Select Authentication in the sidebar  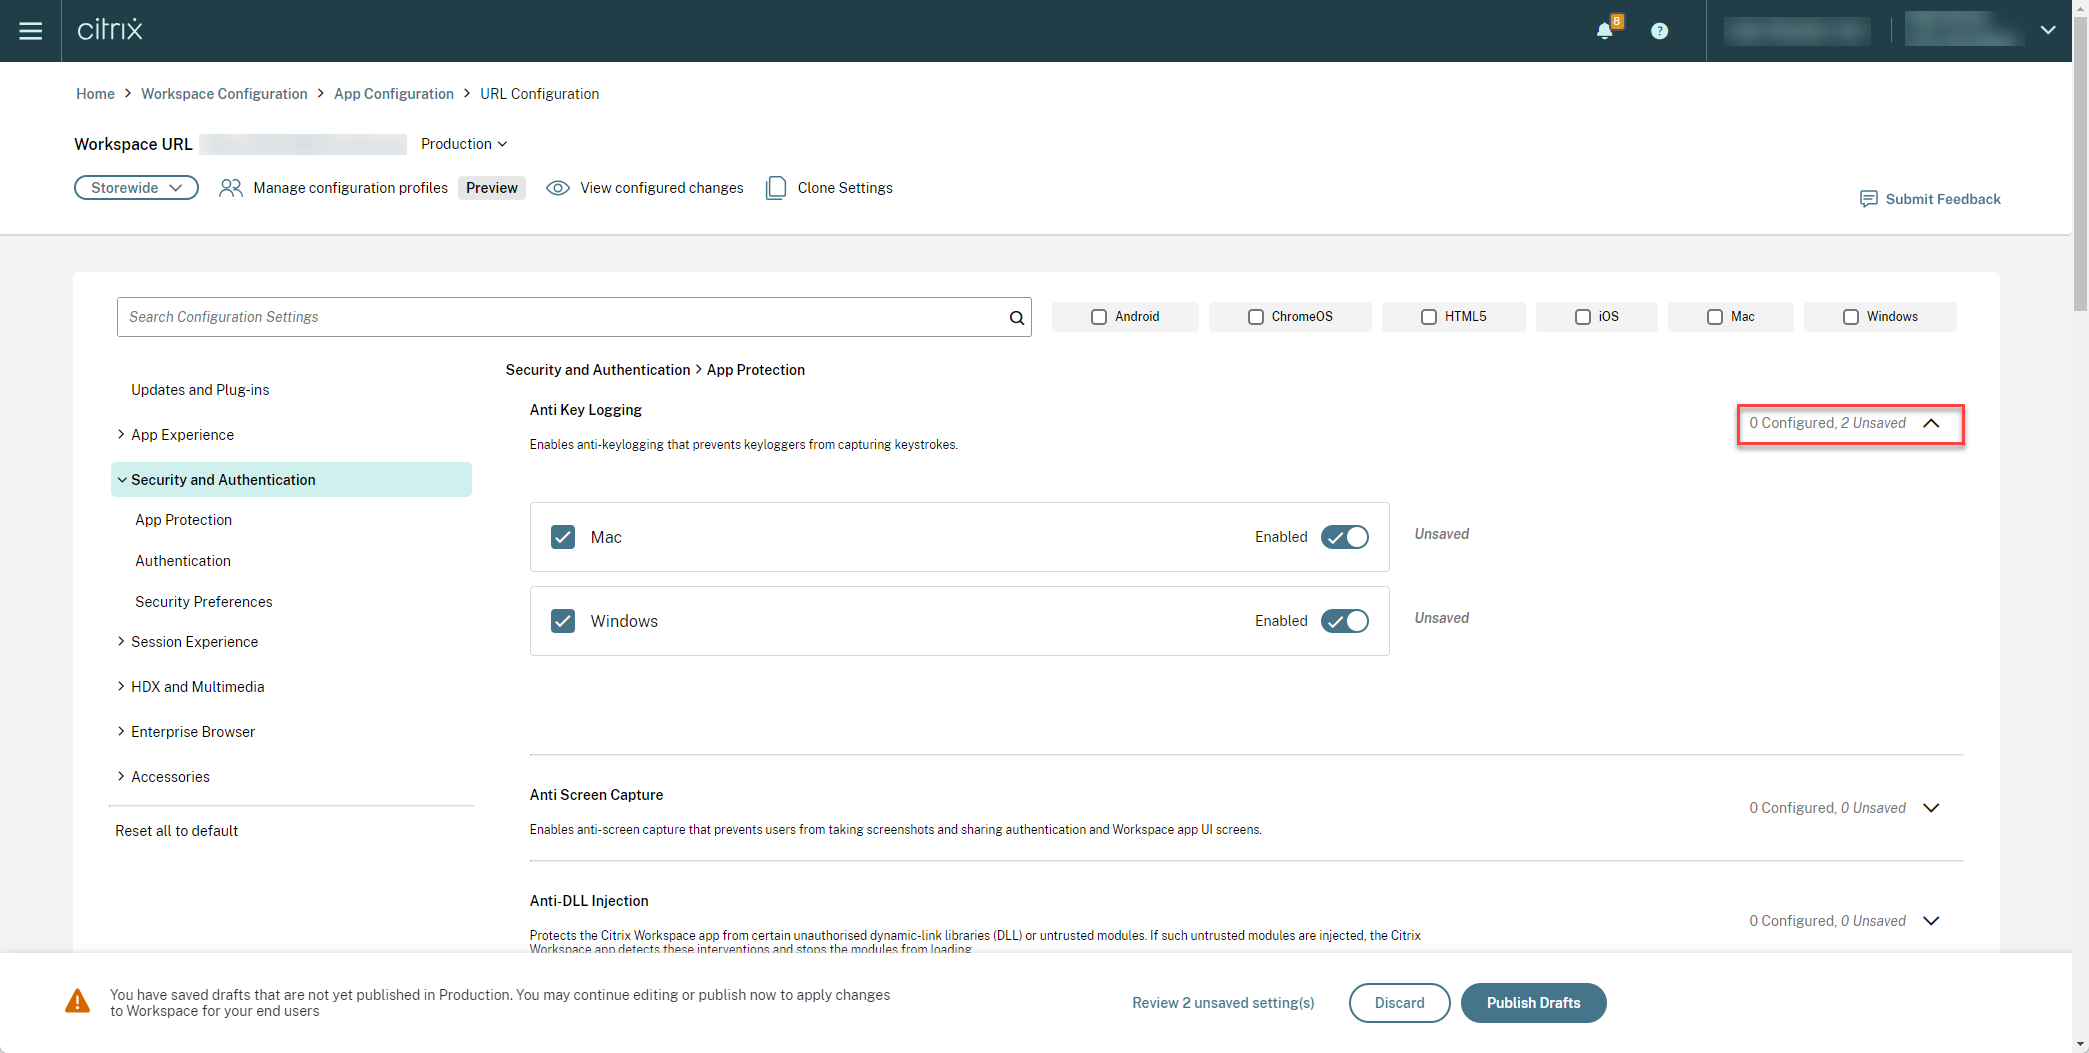183,560
